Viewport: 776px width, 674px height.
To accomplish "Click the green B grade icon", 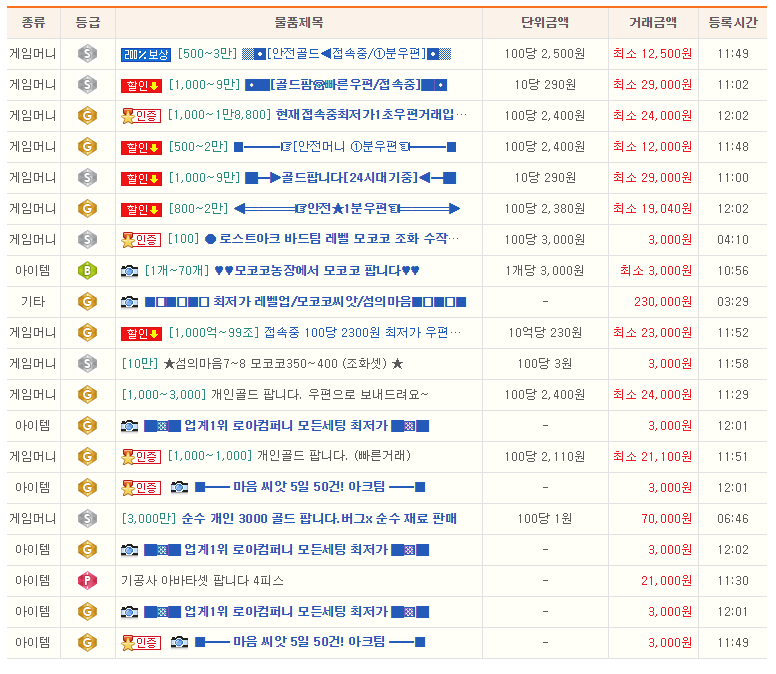I will [x=87, y=271].
